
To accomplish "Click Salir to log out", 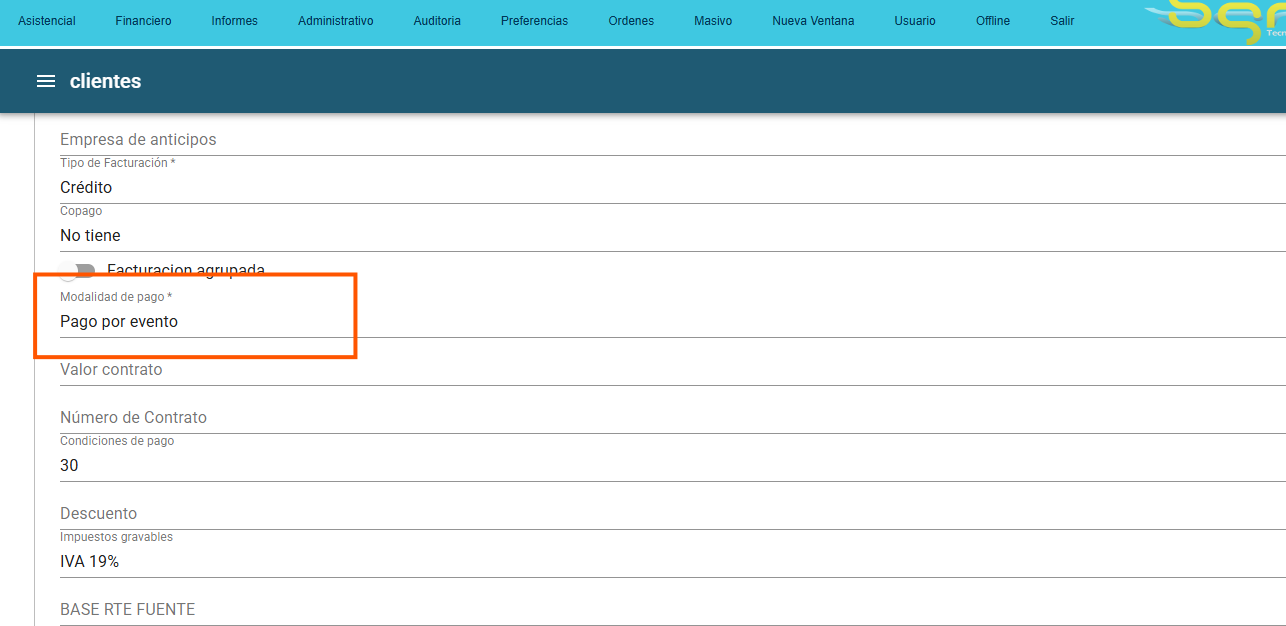I will click(1062, 21).
